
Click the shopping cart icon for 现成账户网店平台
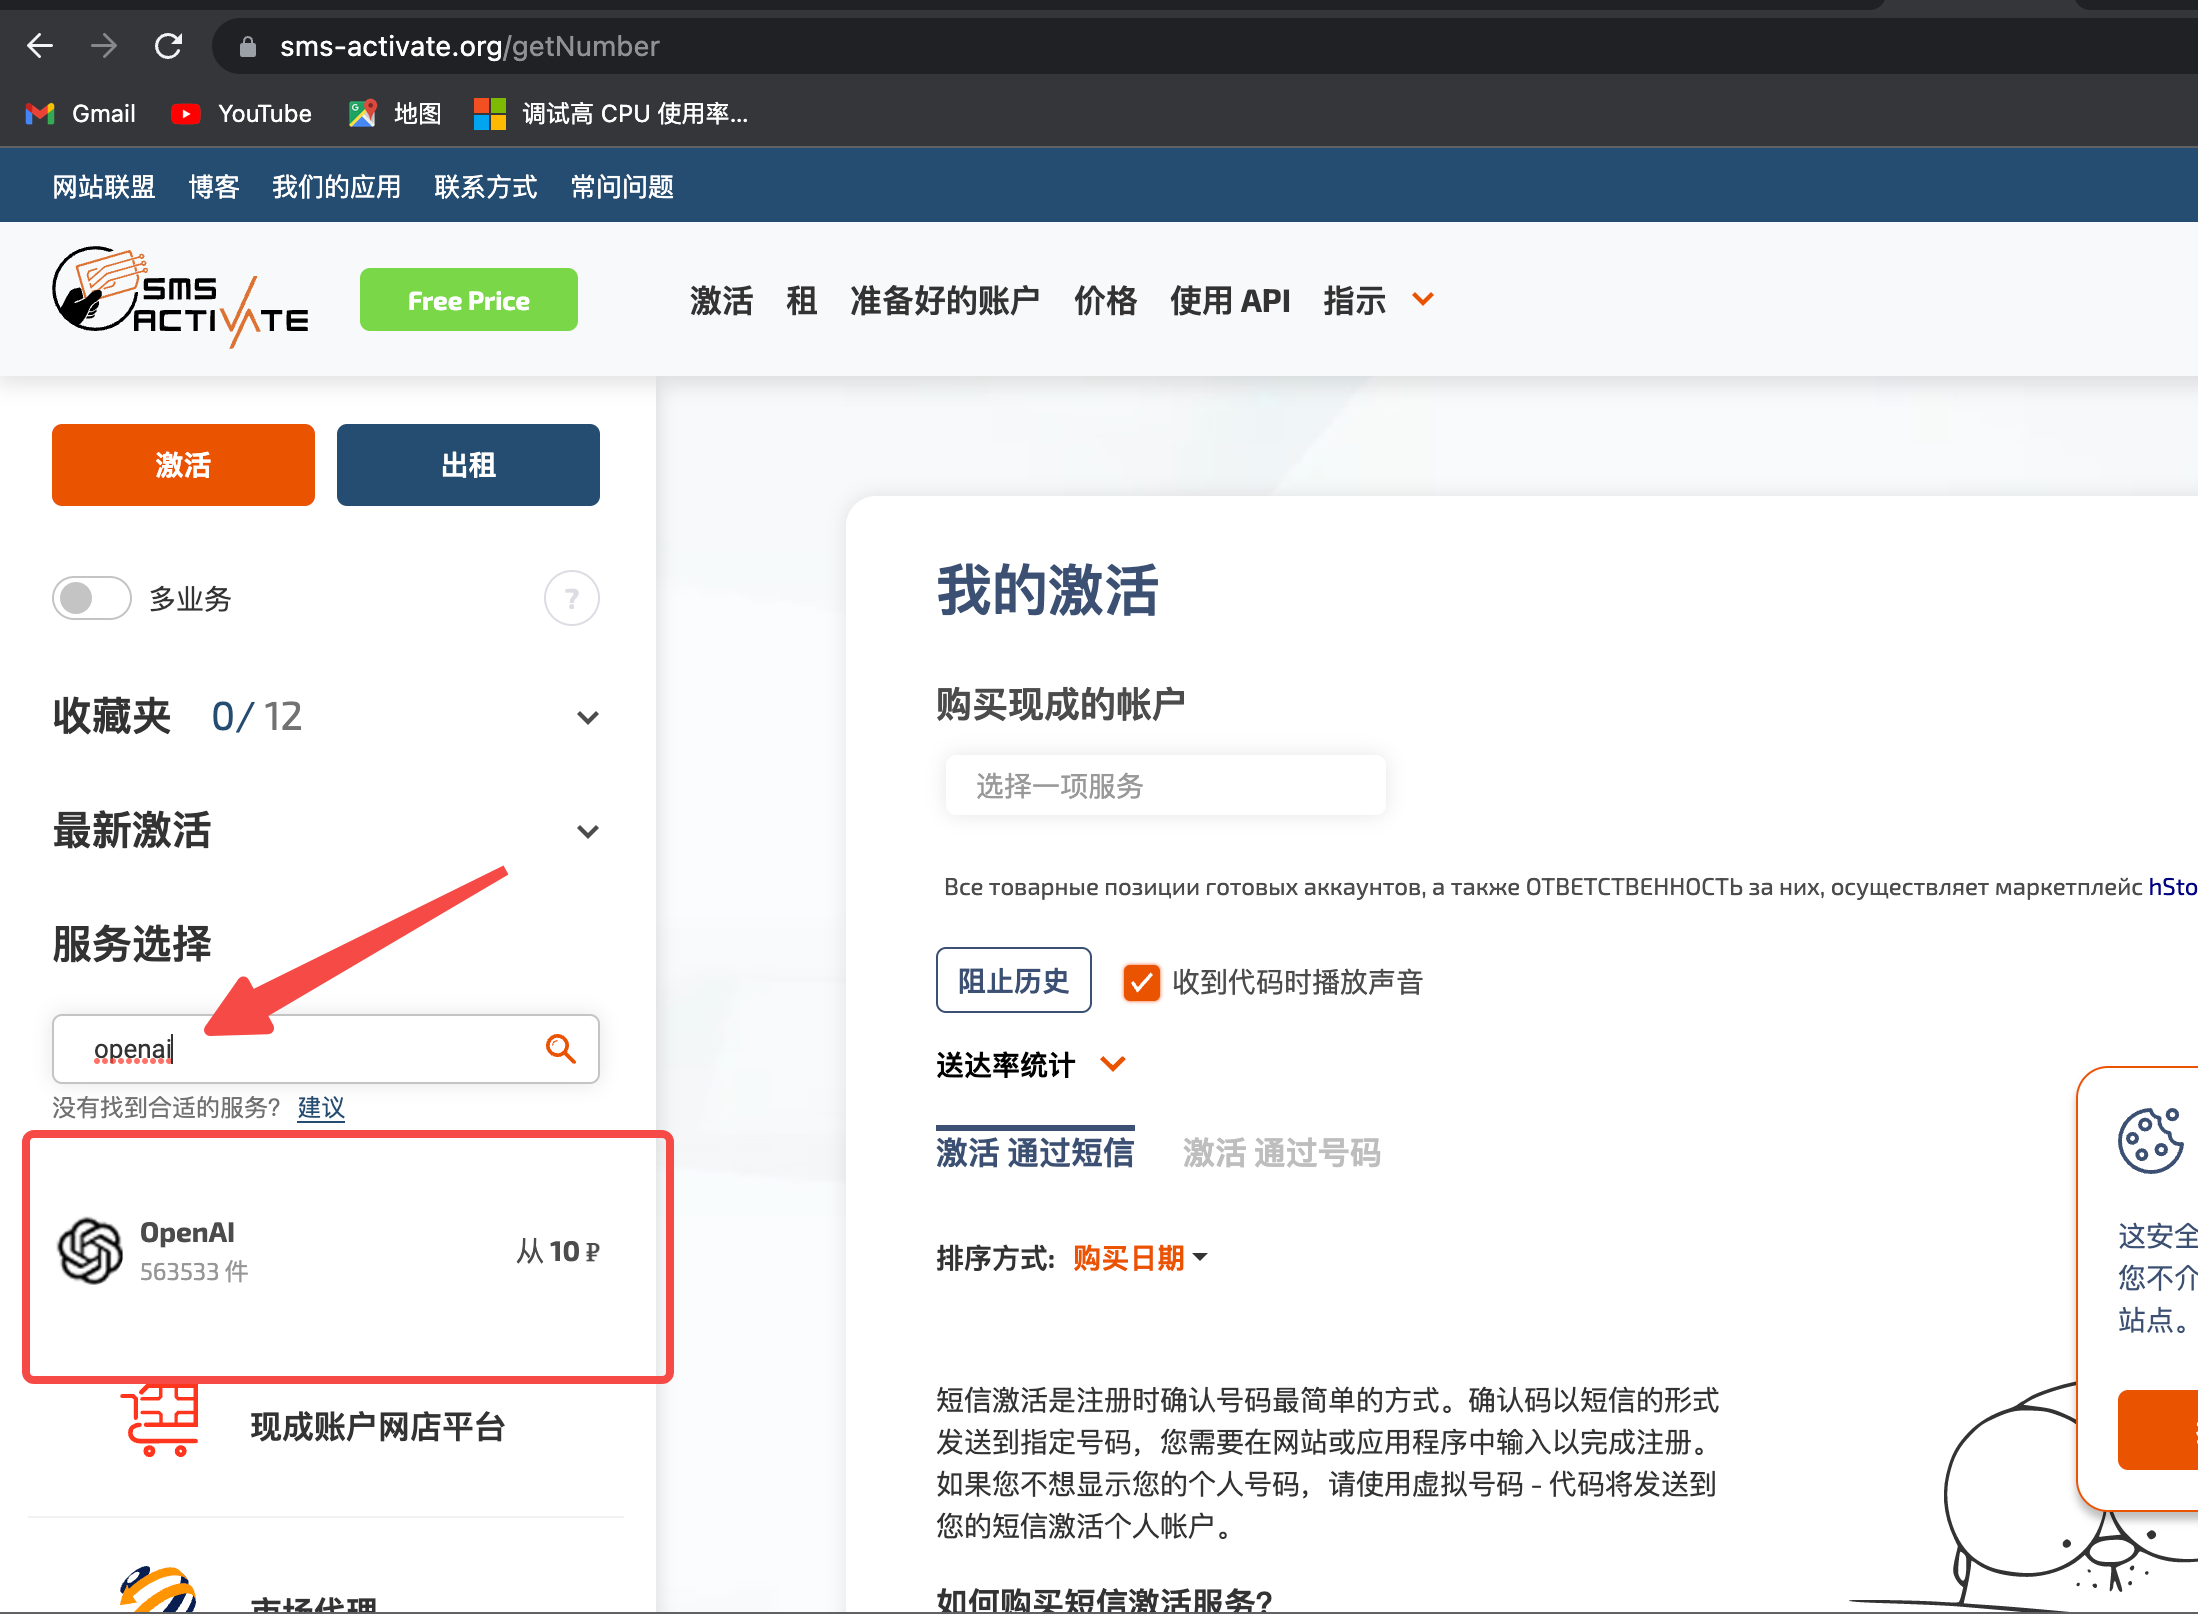[160, 1421]
